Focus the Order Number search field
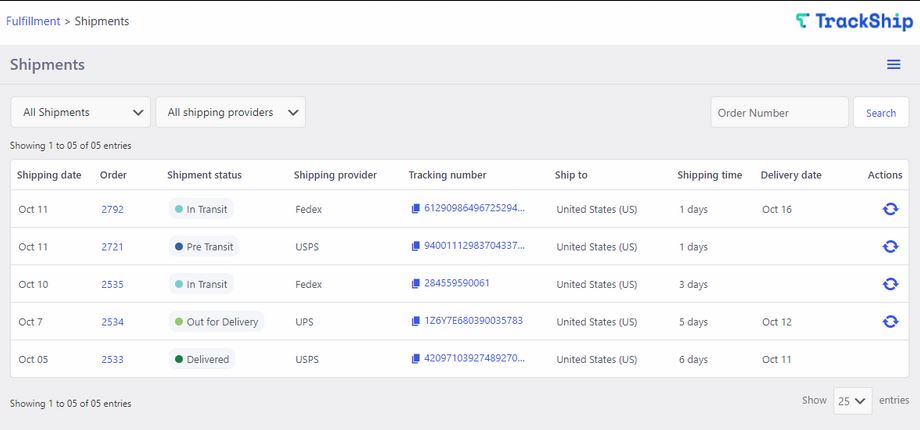This screenshot has width=920, height=430. 780,113
